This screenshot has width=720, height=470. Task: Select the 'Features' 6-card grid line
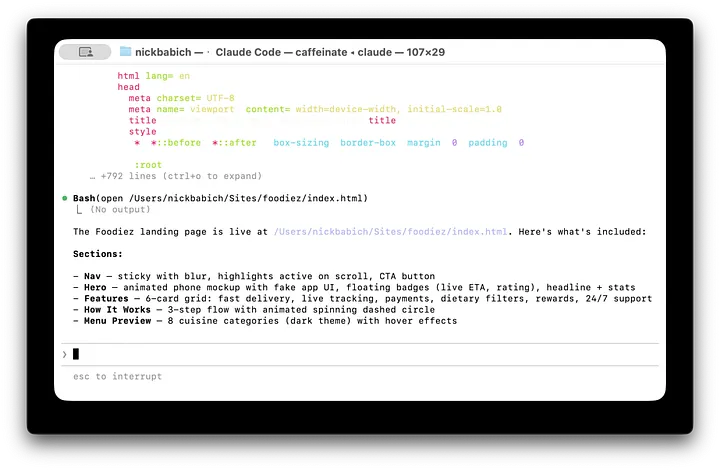click(362, 298)
